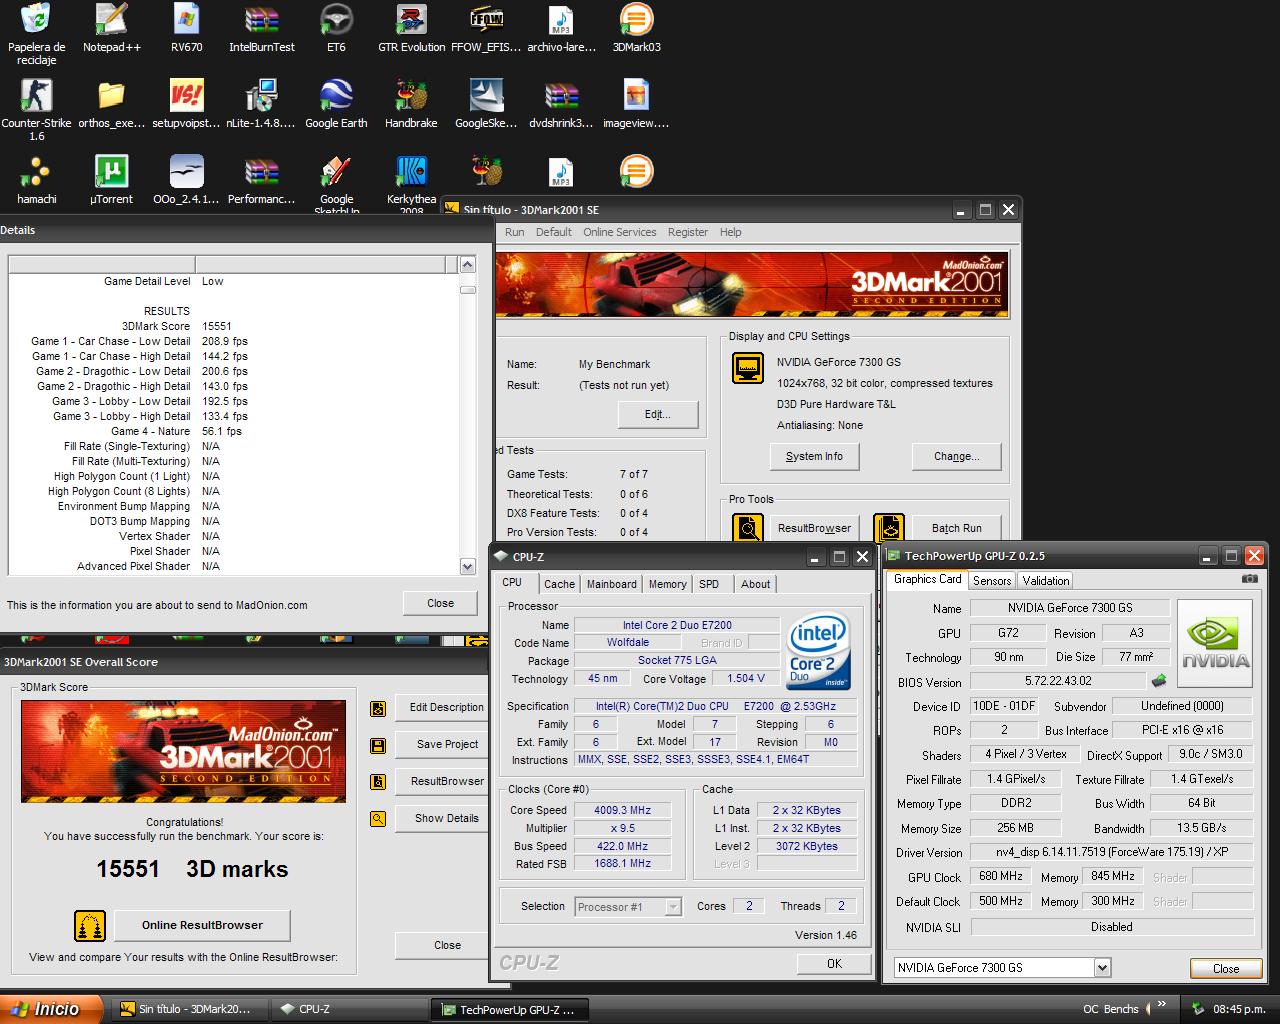Switch to CPU-Z SPD tab
Screen dimensions: 1280x1024
(709, 584)
